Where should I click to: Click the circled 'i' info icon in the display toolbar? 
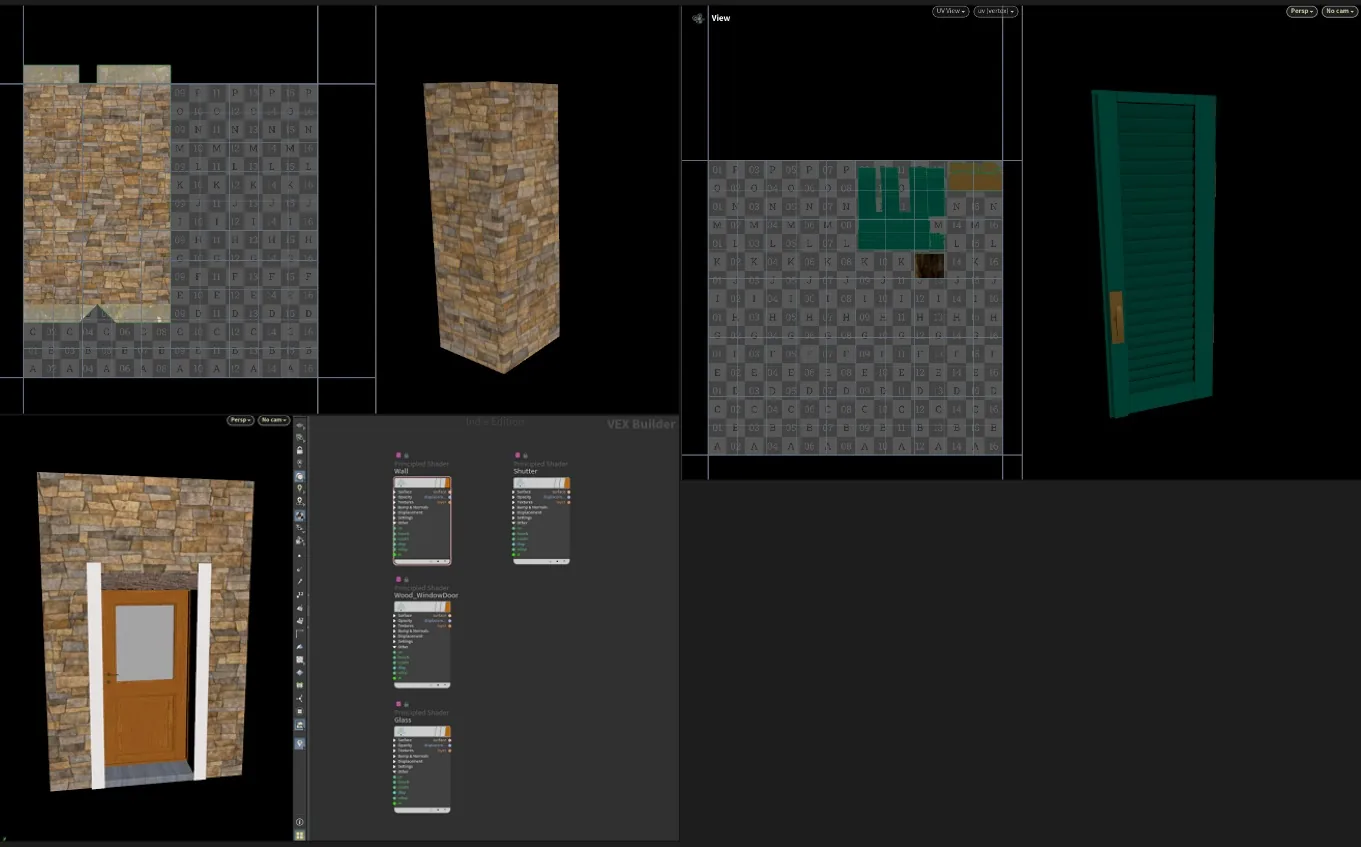300,822
